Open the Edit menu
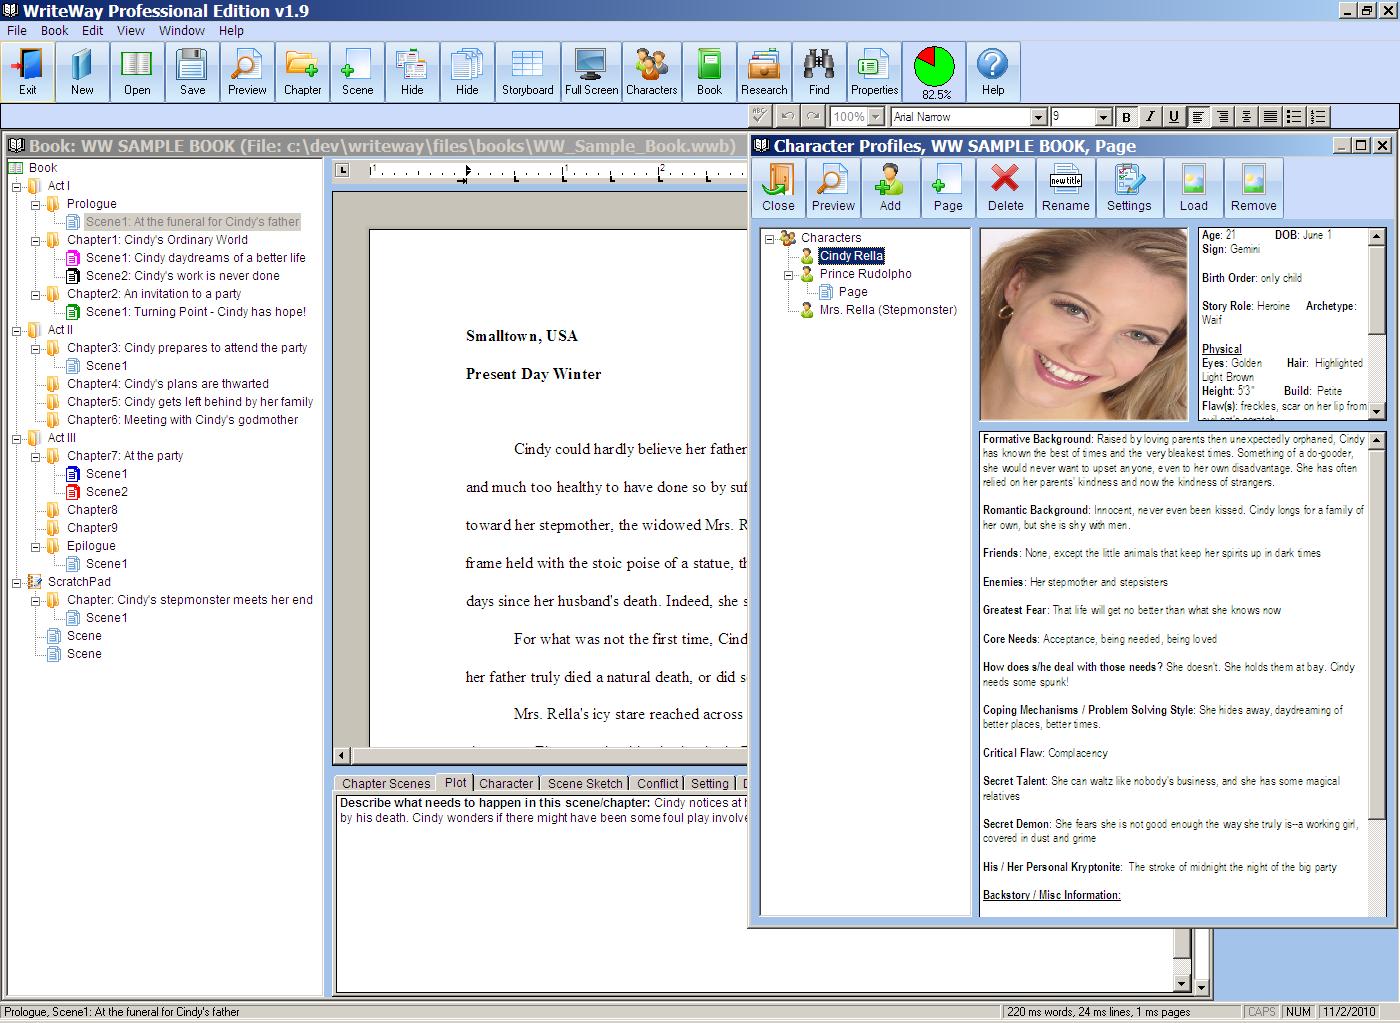This screenshot has height=1023, width=1400. [92, 30]
